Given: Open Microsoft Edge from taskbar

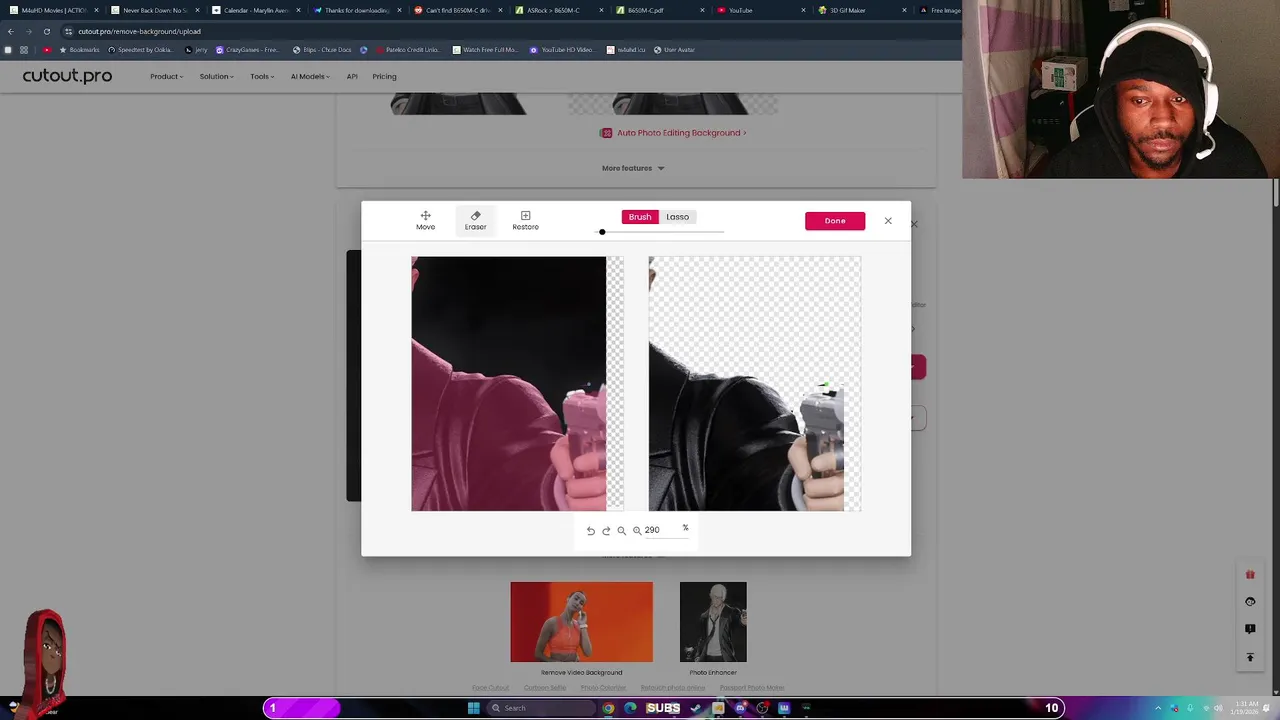Looking at the screenshot, I should [630, 708].
